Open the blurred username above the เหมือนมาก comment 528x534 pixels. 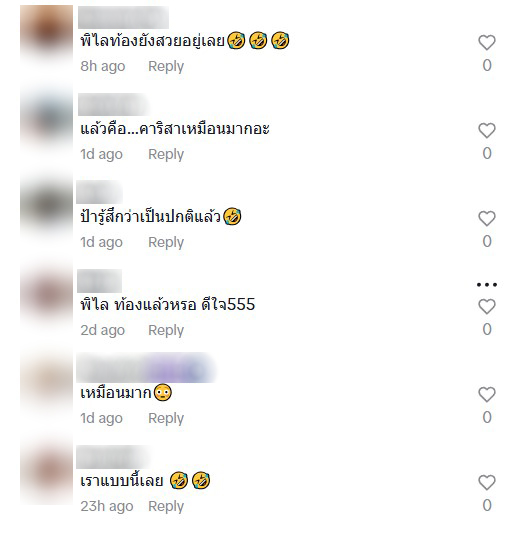(146, 368)
